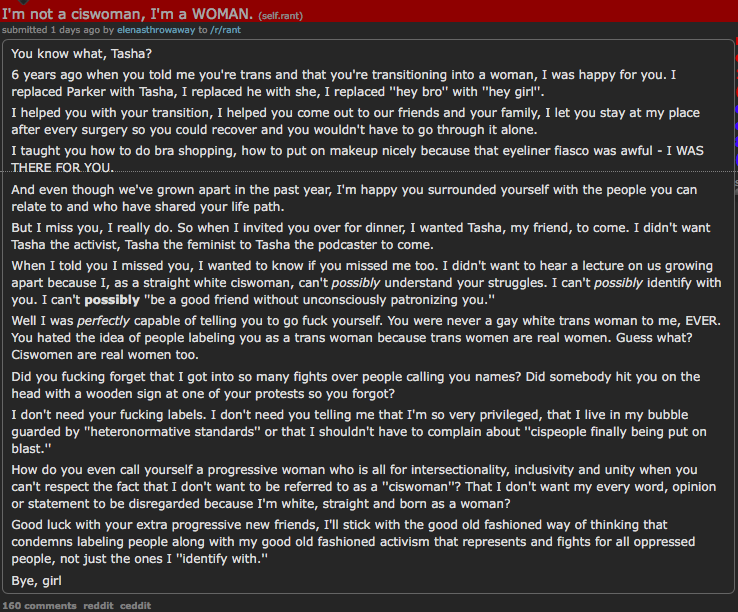Open user profile elenasthrowaway
The image size is (738, 612).
156,30
